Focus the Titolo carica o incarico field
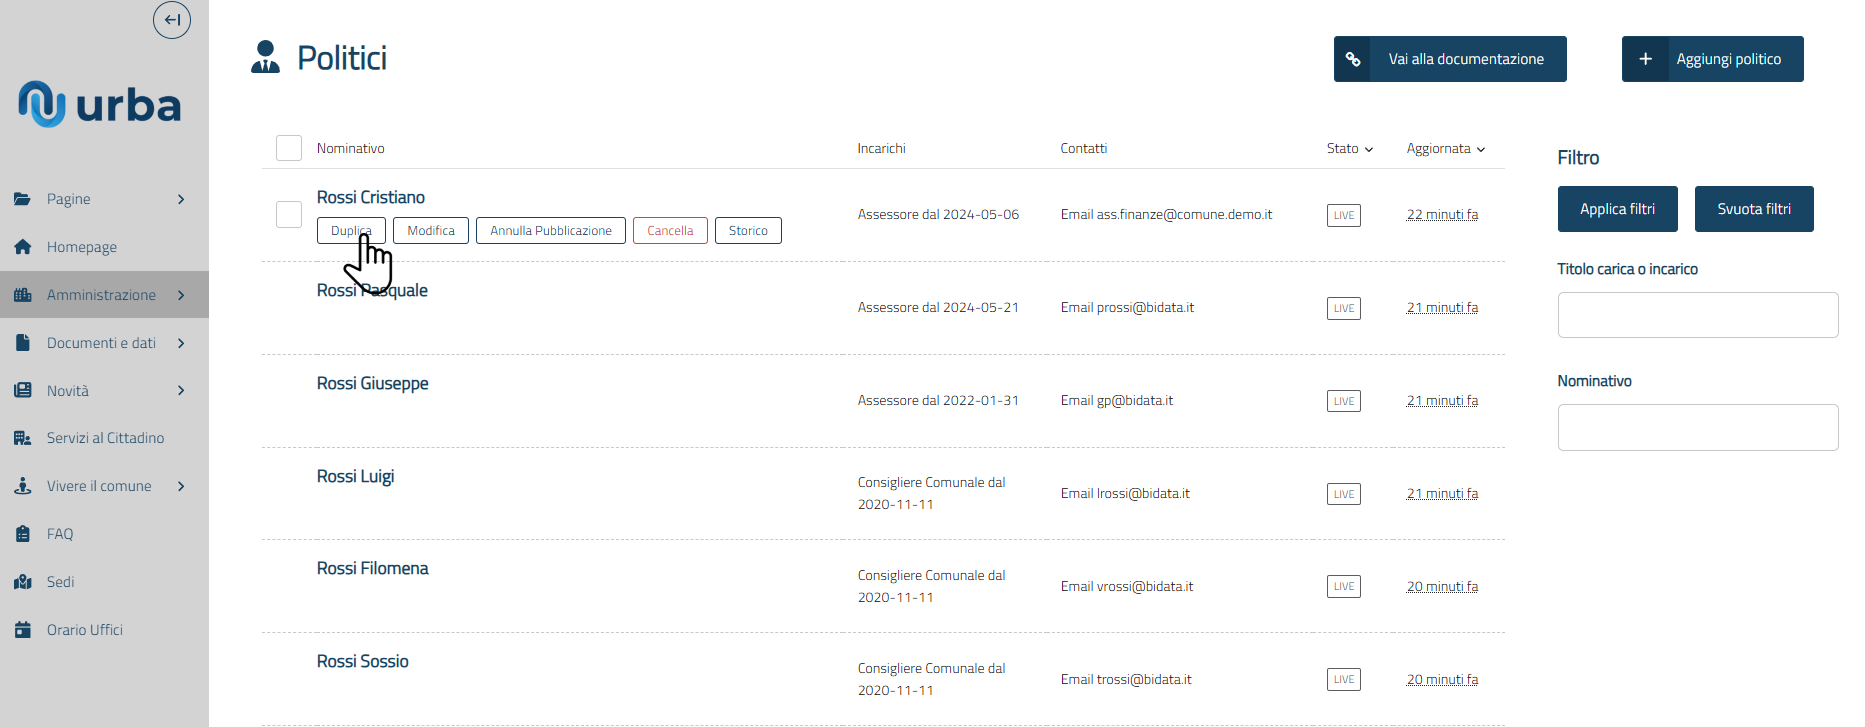This screenshot has width=1865, height=727. click(x=1697, y=315)
